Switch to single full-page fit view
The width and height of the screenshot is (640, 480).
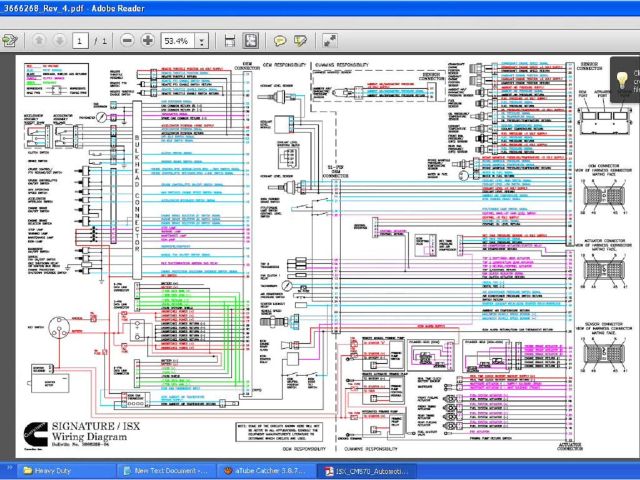[x=250, y=41]
